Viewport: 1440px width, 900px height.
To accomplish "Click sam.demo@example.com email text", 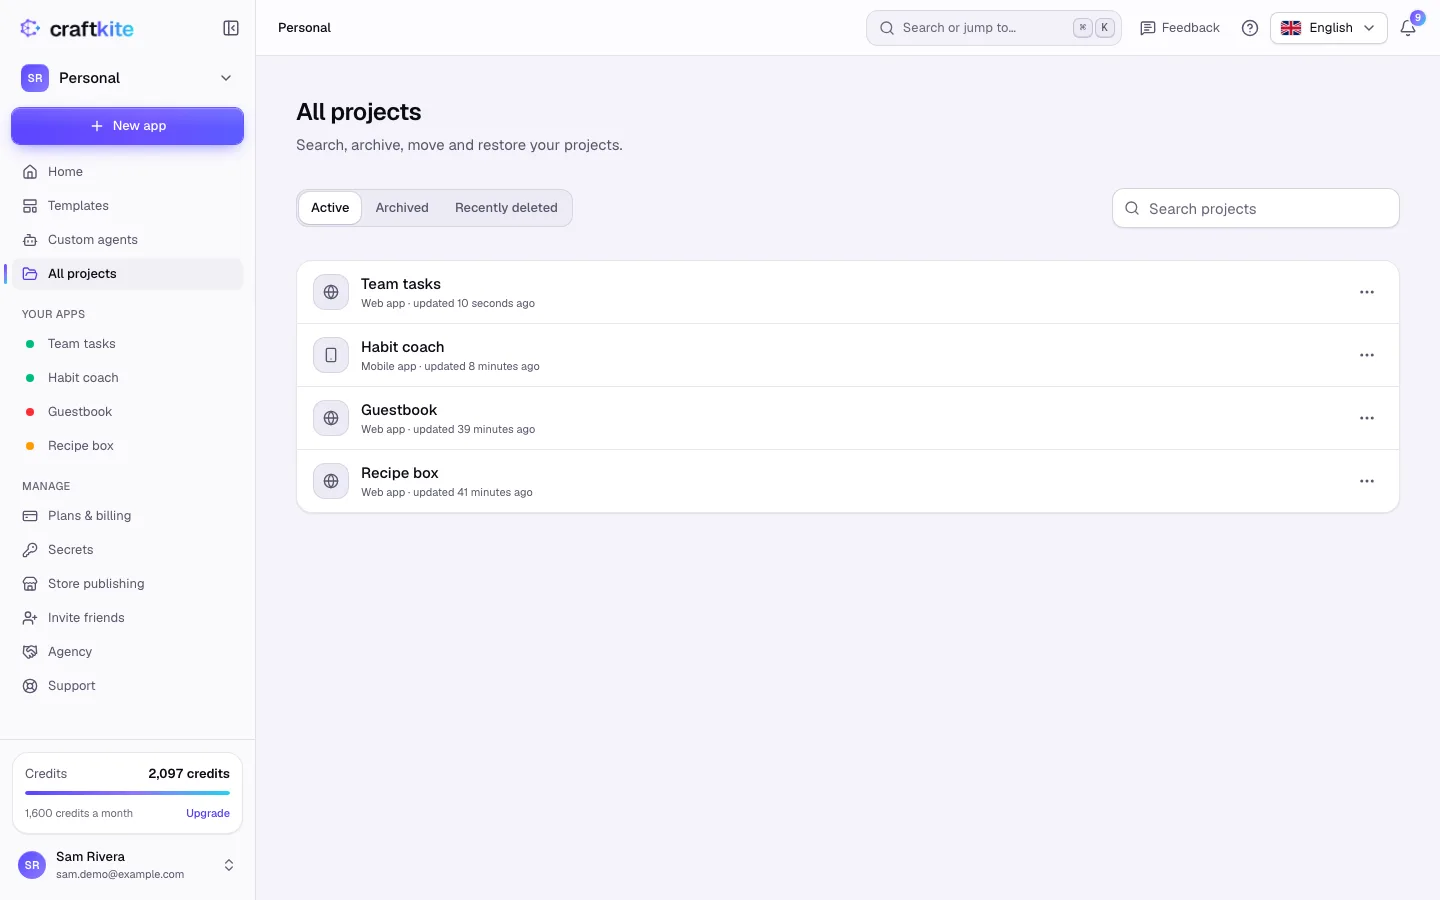I will click(120, 874).
